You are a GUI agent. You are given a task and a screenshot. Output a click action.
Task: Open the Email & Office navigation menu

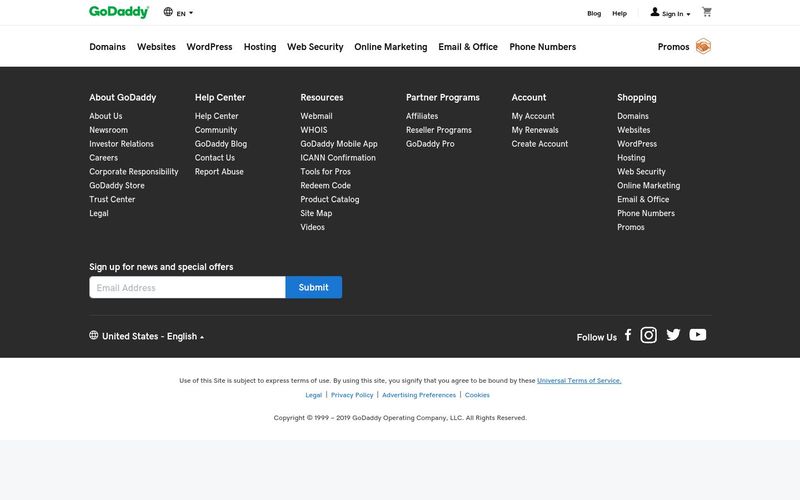tap(468, 47)
